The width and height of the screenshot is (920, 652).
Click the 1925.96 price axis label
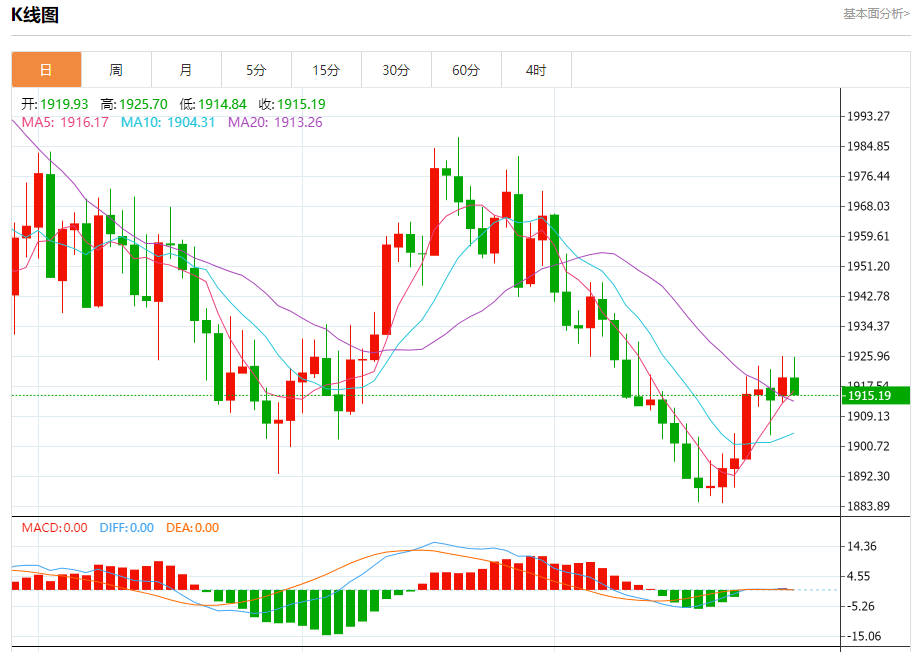[x=868, y=356]
